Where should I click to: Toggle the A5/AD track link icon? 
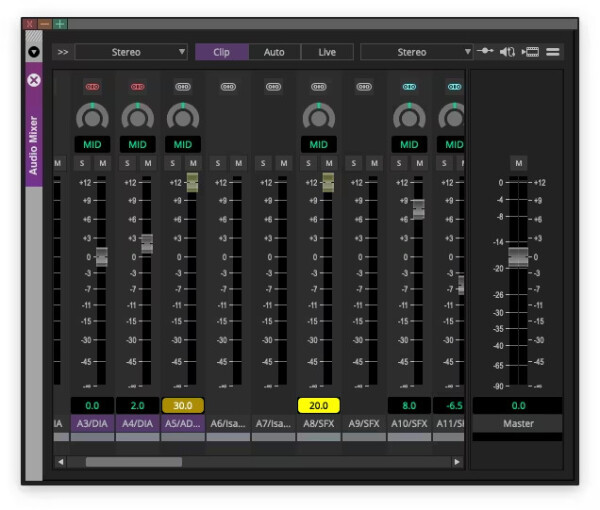183,87
